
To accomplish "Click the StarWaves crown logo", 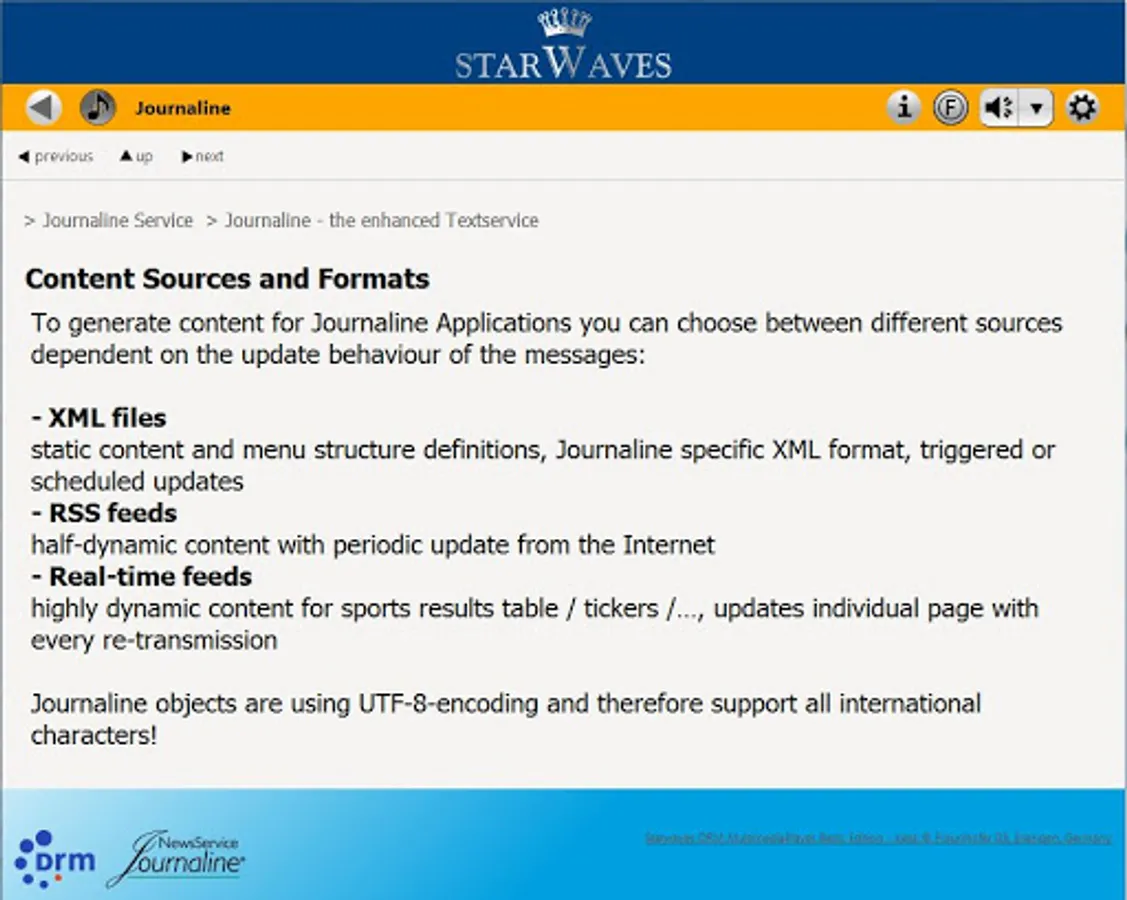I will pyautogui.click(x=564, y=43).
